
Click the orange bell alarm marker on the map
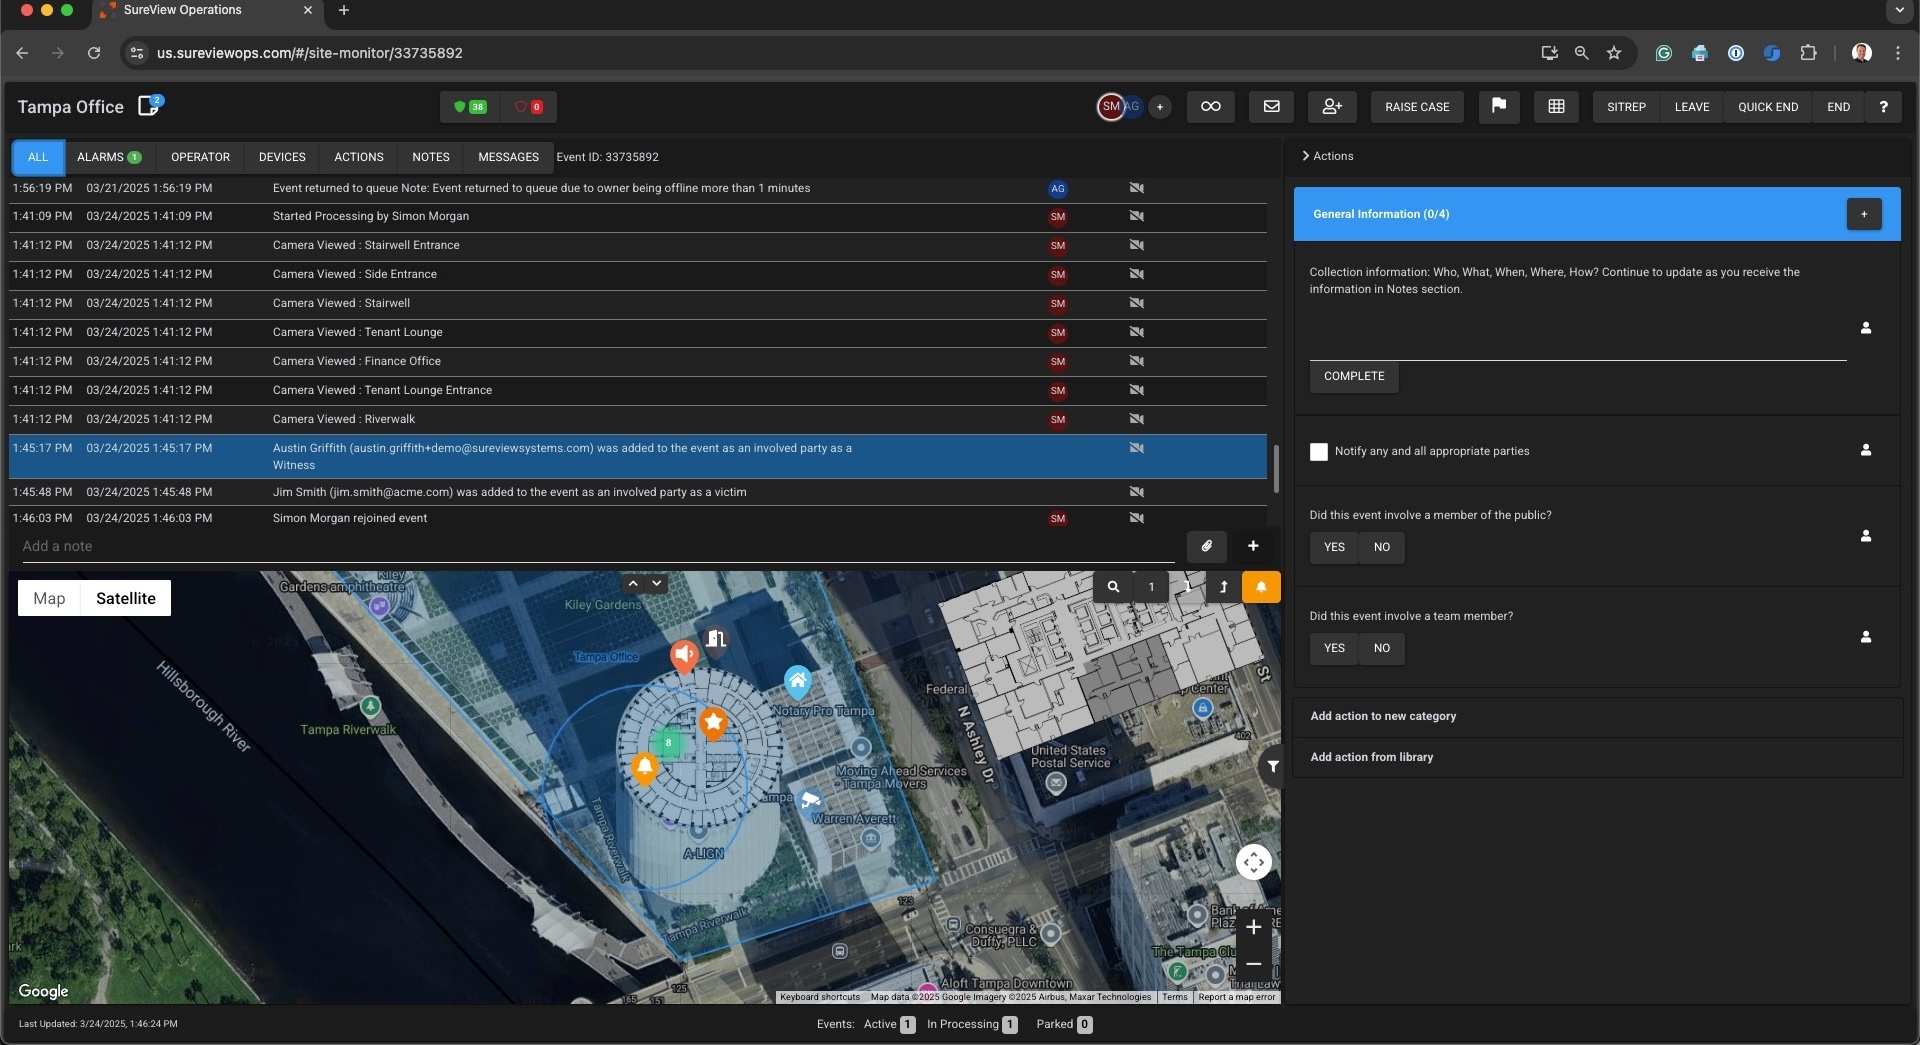(x=645, y=768)
